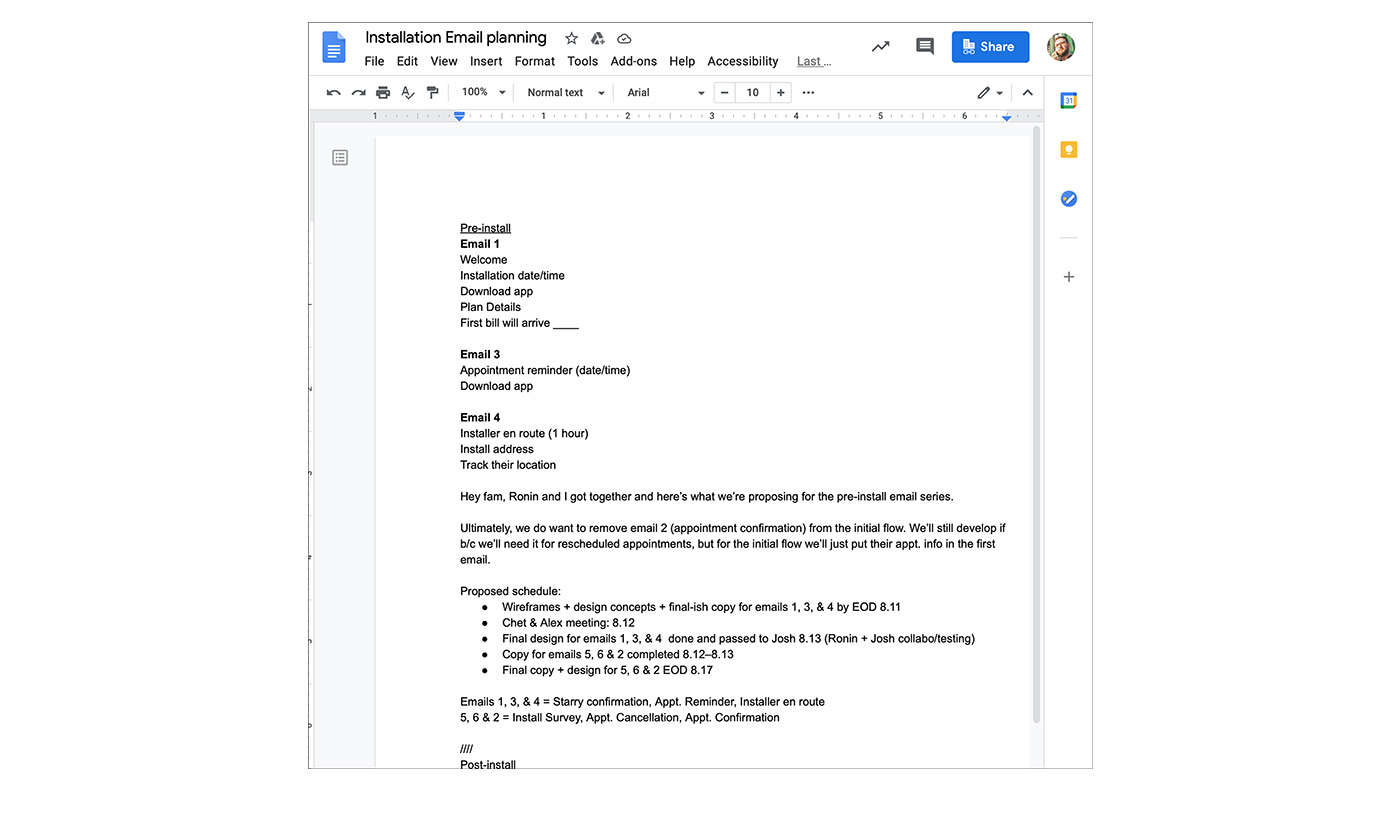
Task: Click the 'Appointment reminder (date/time)' line
Action: point(545,370)
